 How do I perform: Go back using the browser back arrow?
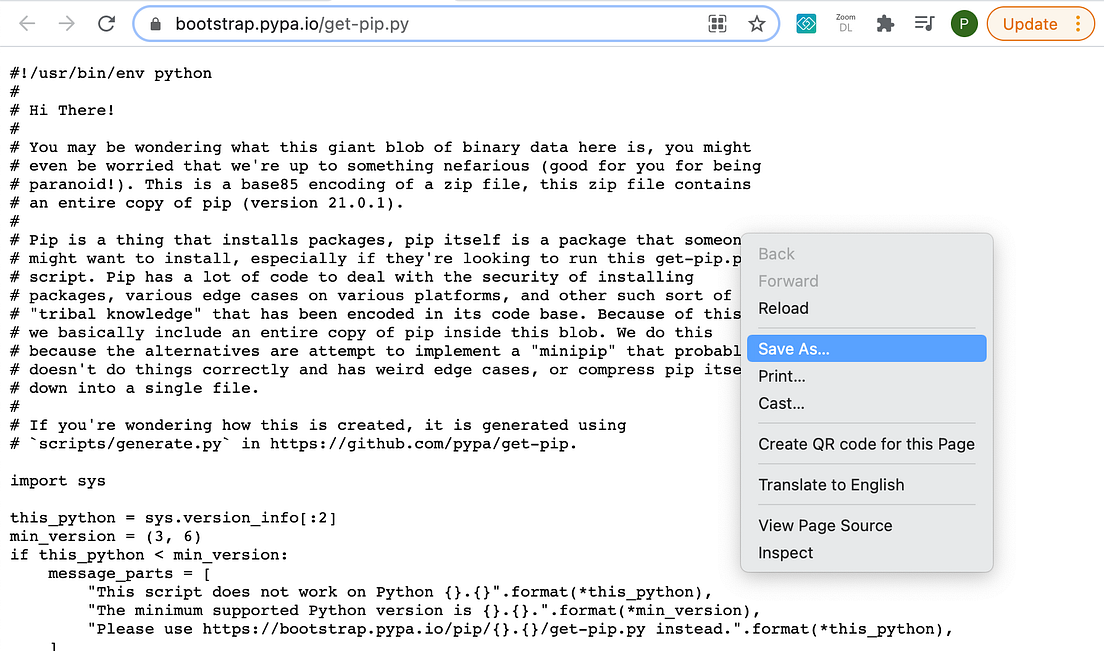(27, 24)
